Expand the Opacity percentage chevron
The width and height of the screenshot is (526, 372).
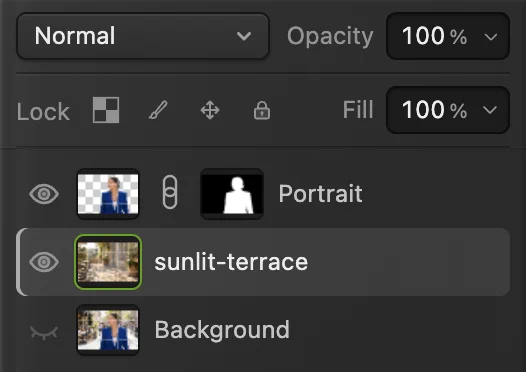[491, 36]
